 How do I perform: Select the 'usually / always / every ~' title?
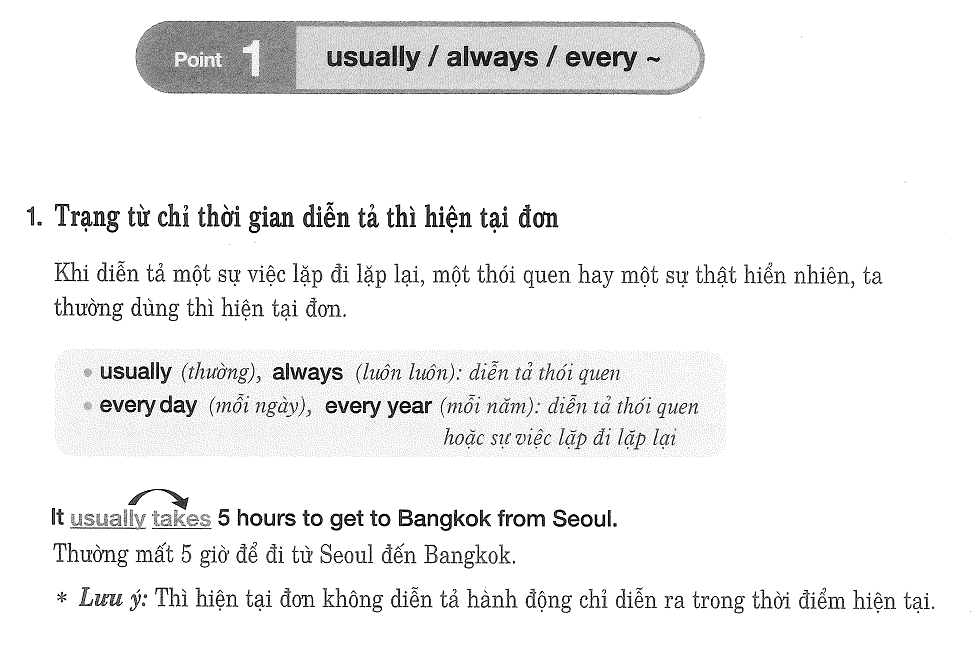click(x=493, y=58)
